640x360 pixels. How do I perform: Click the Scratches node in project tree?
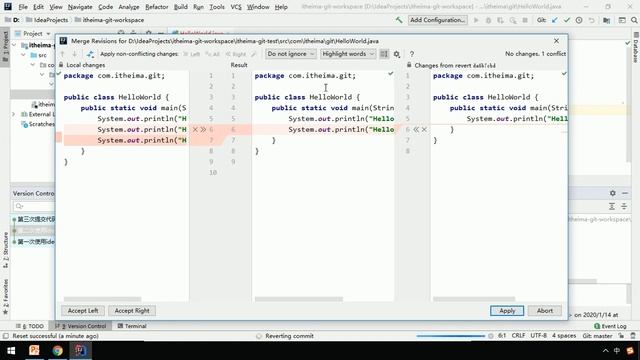38,124
